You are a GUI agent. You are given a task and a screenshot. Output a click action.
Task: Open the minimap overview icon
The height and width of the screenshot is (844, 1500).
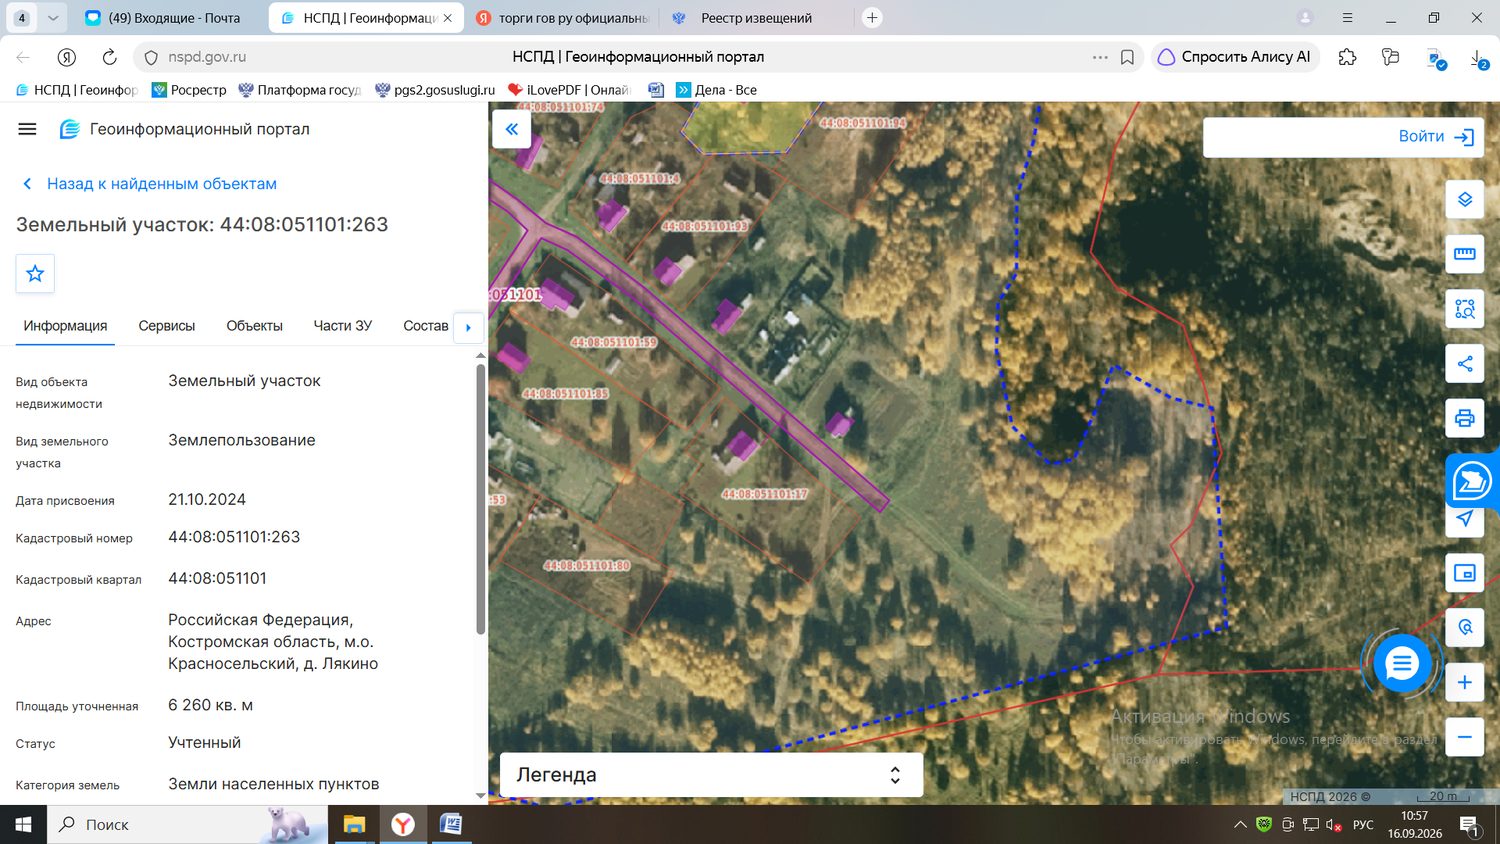tap(1465, 573)
